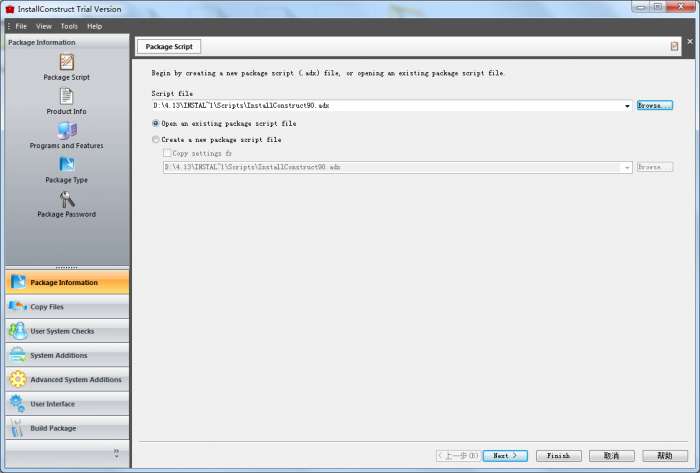Open the File menu

[21, 26]
